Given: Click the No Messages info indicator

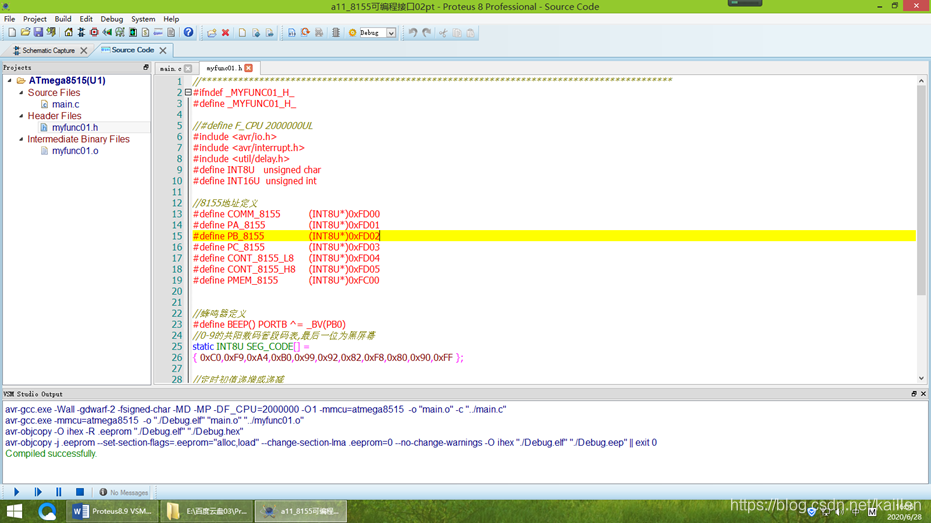Looking at the screenshot, I should [x=124, y=492].
